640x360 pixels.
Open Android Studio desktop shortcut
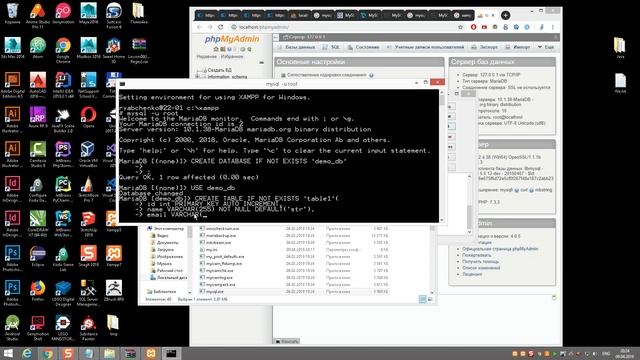[12, 328]
